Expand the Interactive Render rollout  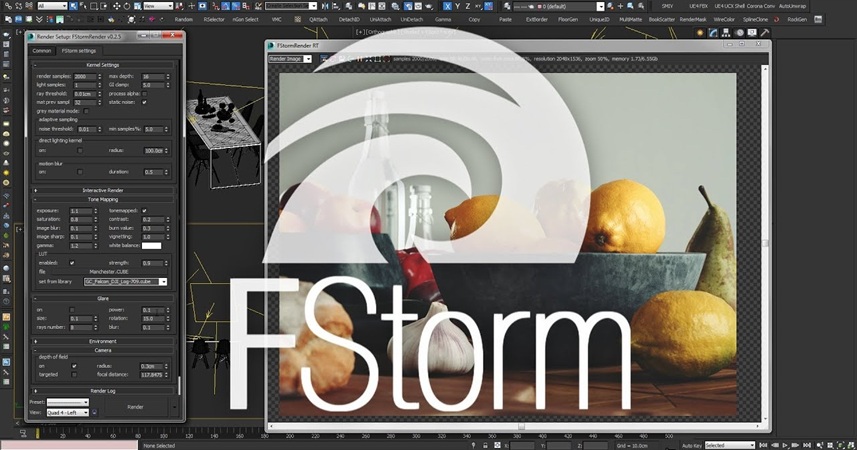(103, 190)
